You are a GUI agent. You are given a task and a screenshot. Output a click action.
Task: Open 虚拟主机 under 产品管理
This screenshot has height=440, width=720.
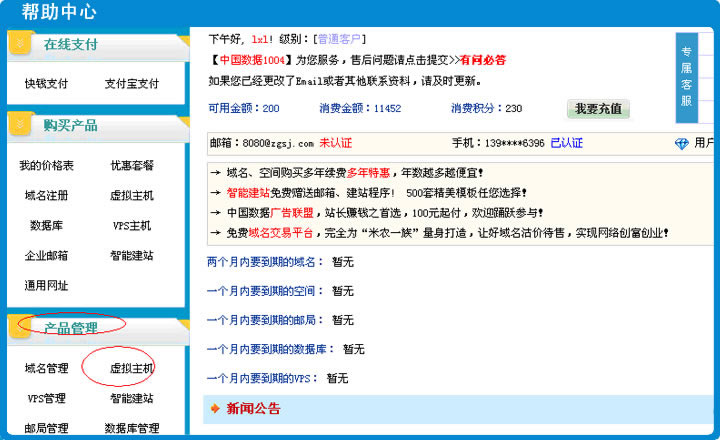pyautogui.click(x=131, y=369)
